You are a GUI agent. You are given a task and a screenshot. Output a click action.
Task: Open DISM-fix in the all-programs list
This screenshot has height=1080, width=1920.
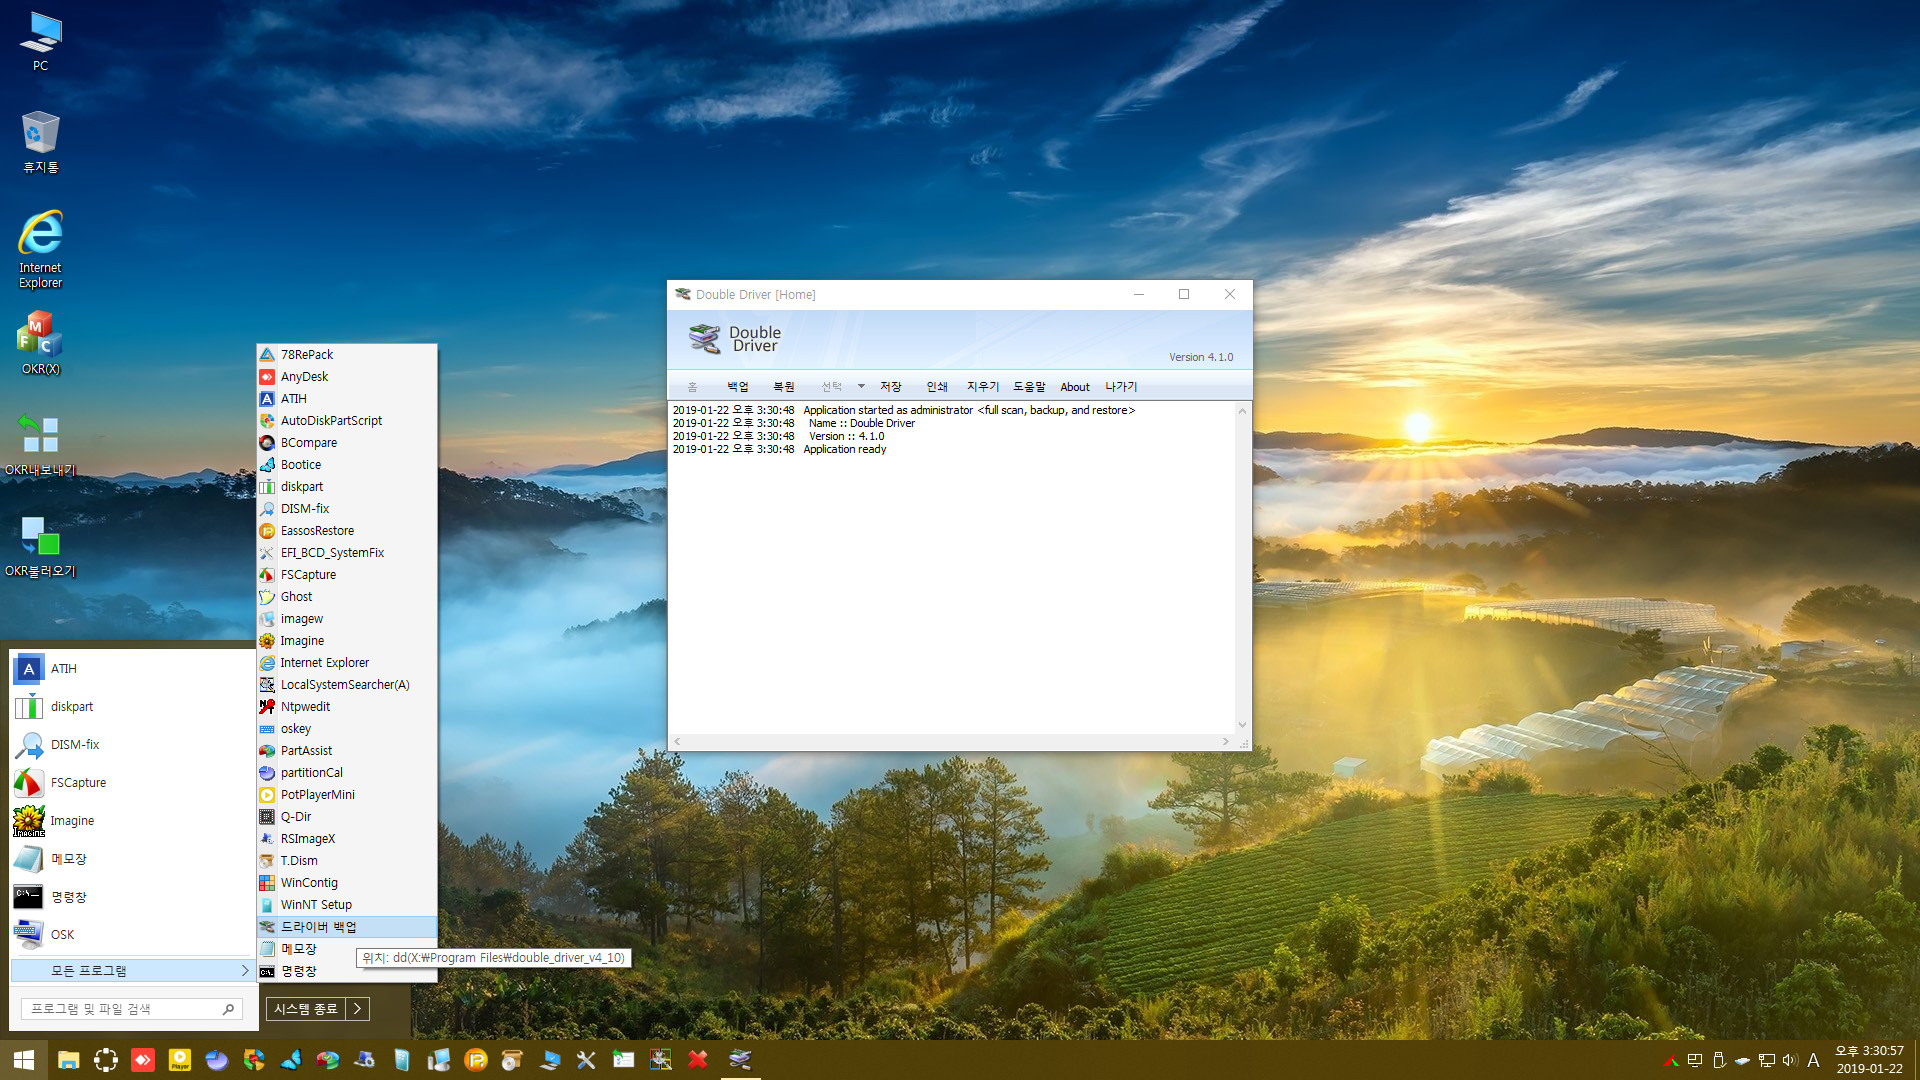(347, 509)
